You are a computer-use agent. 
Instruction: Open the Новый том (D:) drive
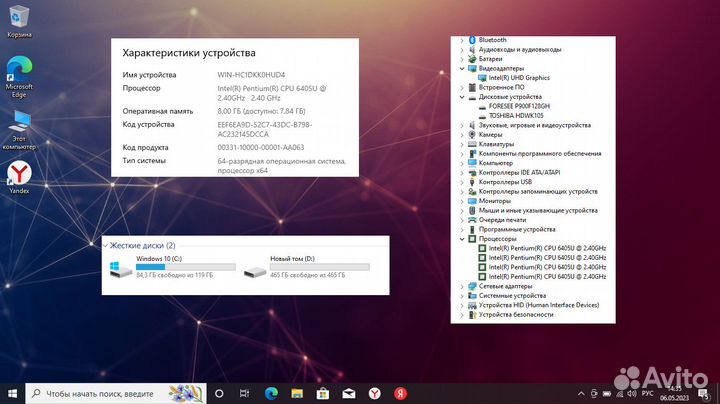coord(306,267)
